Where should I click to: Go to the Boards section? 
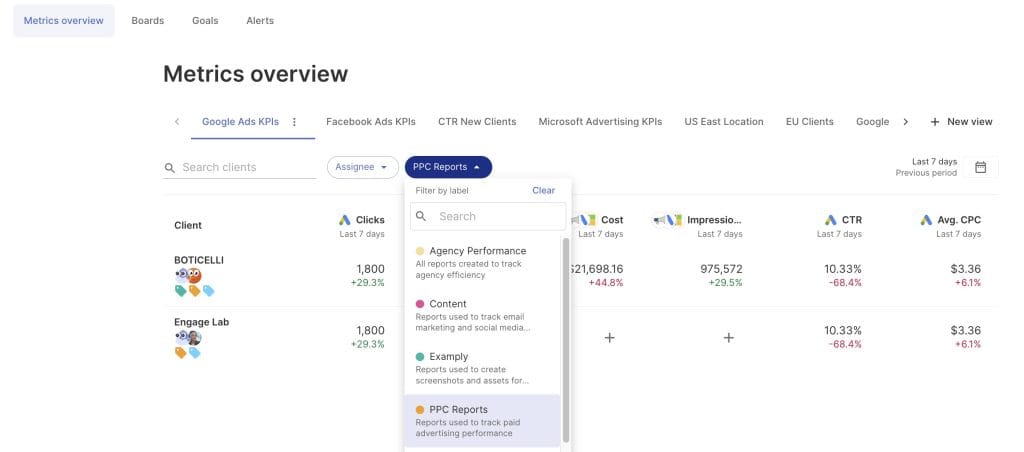[x=148, y=21]
